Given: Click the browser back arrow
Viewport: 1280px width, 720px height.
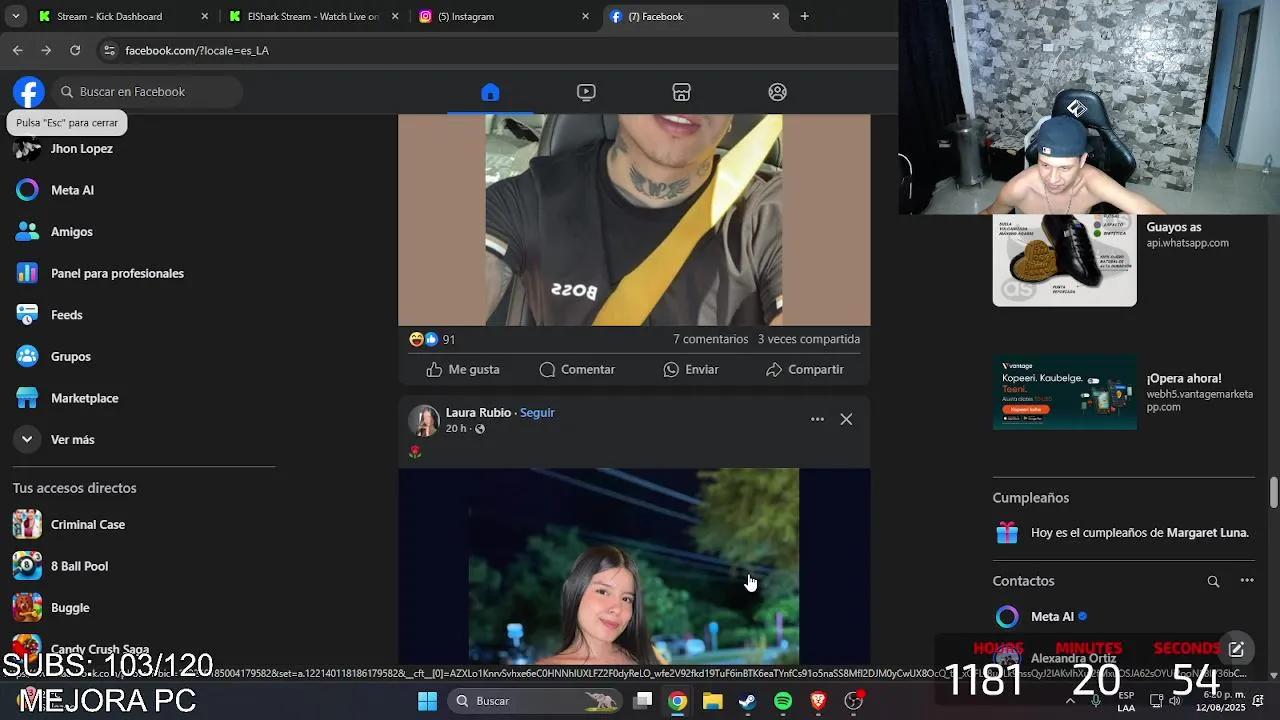Looking at the screenshot, I should click(x=17, y=50).
